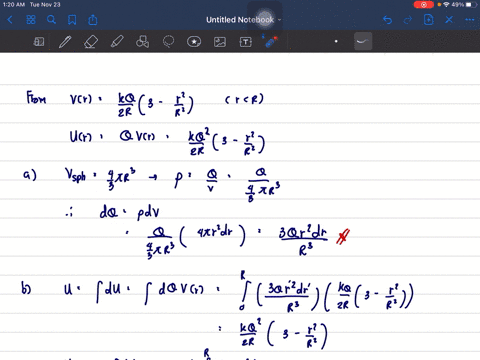Screen dimensions: 480x360
Task: Tap the handwritten 'a)' label
Action: pos(30,175)
